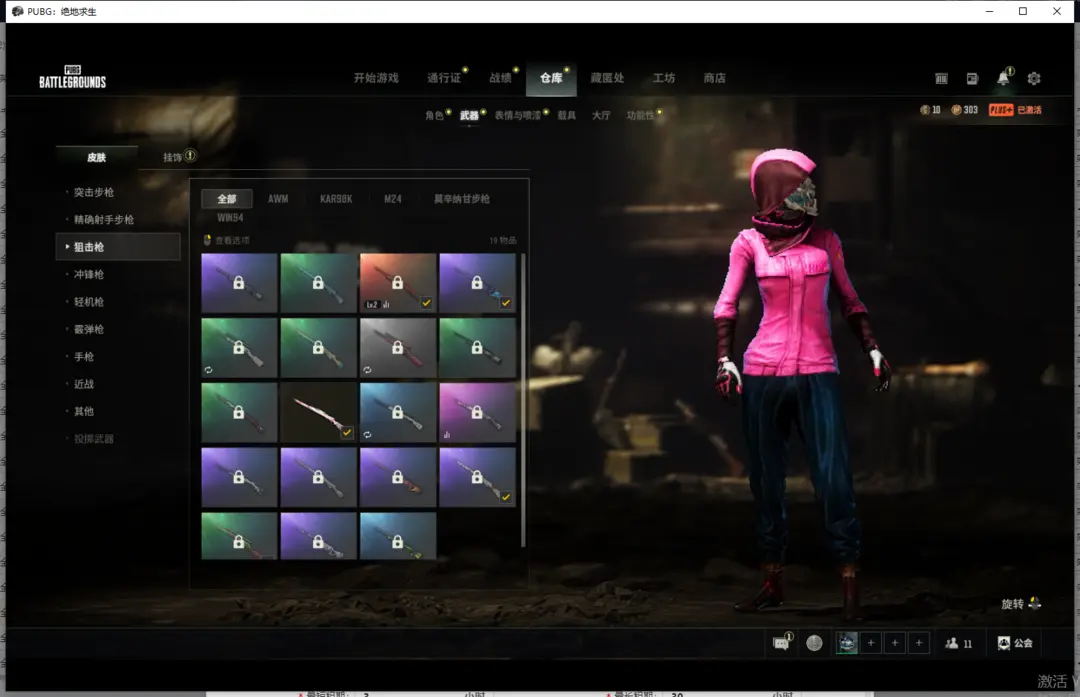1080x697 pixels.
Task: Click the alert badge on the 挂饰 tab
Action: (190, 156)
